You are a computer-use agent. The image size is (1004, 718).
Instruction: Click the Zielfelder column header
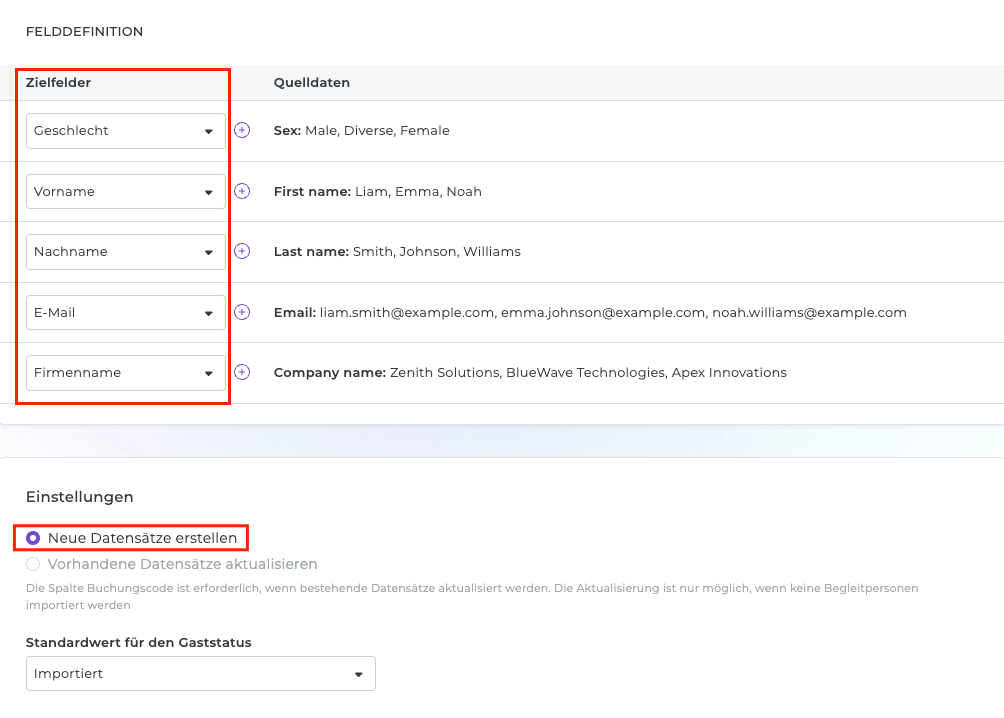coord(58,83)
